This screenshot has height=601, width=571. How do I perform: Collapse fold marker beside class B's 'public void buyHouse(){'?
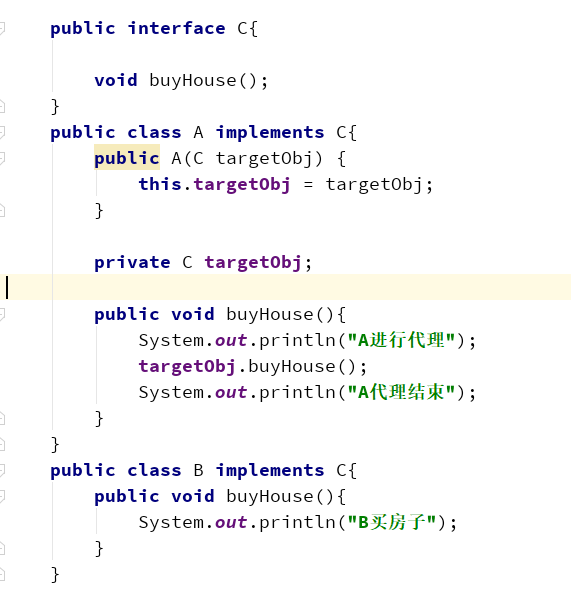click(2, 496)
